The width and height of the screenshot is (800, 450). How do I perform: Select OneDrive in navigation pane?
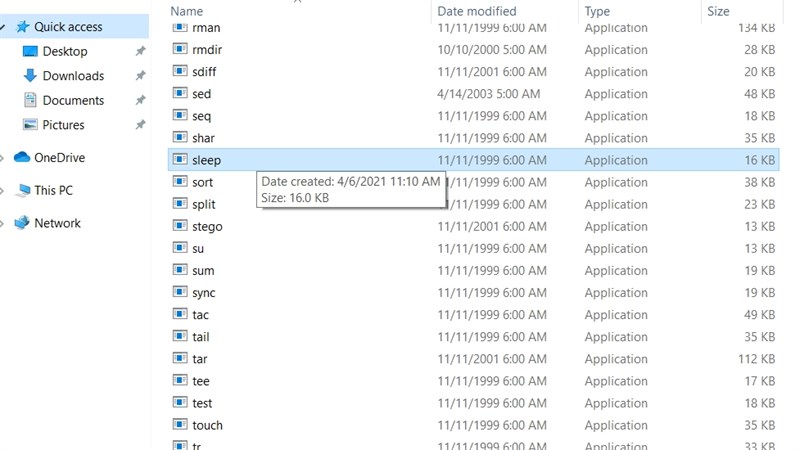coord(60,157)
